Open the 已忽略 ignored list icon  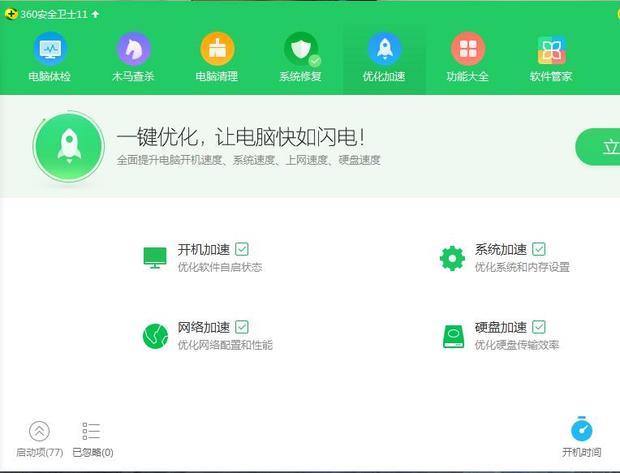(91, 431)
